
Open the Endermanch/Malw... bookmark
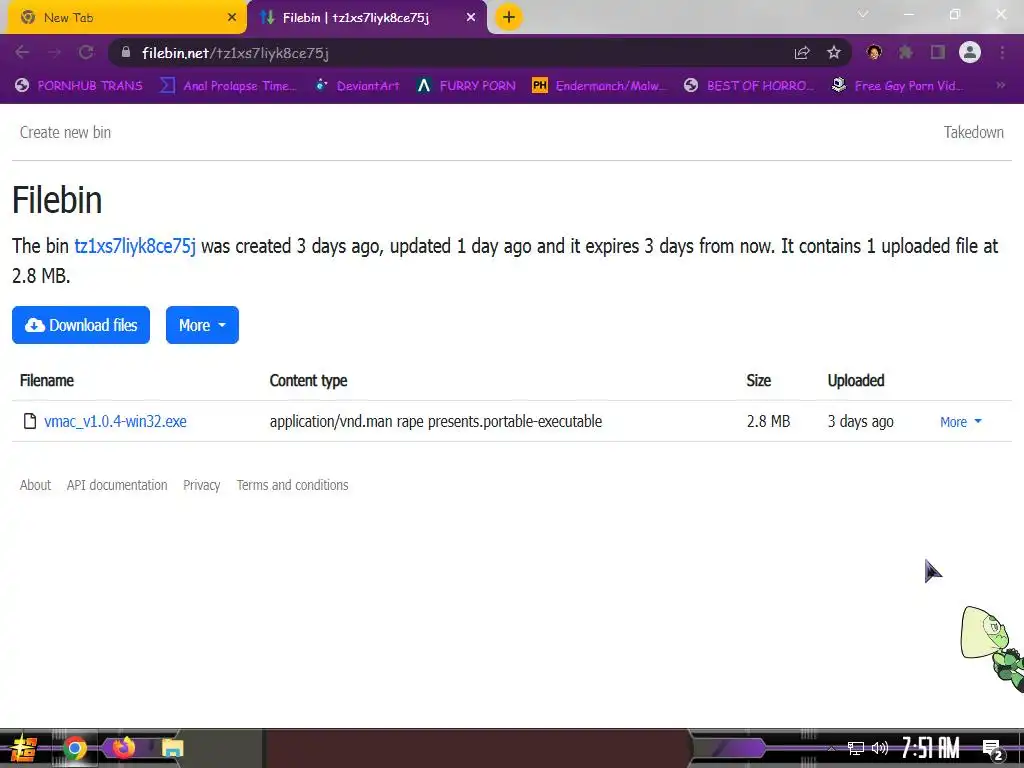click(x=600, y=86)
